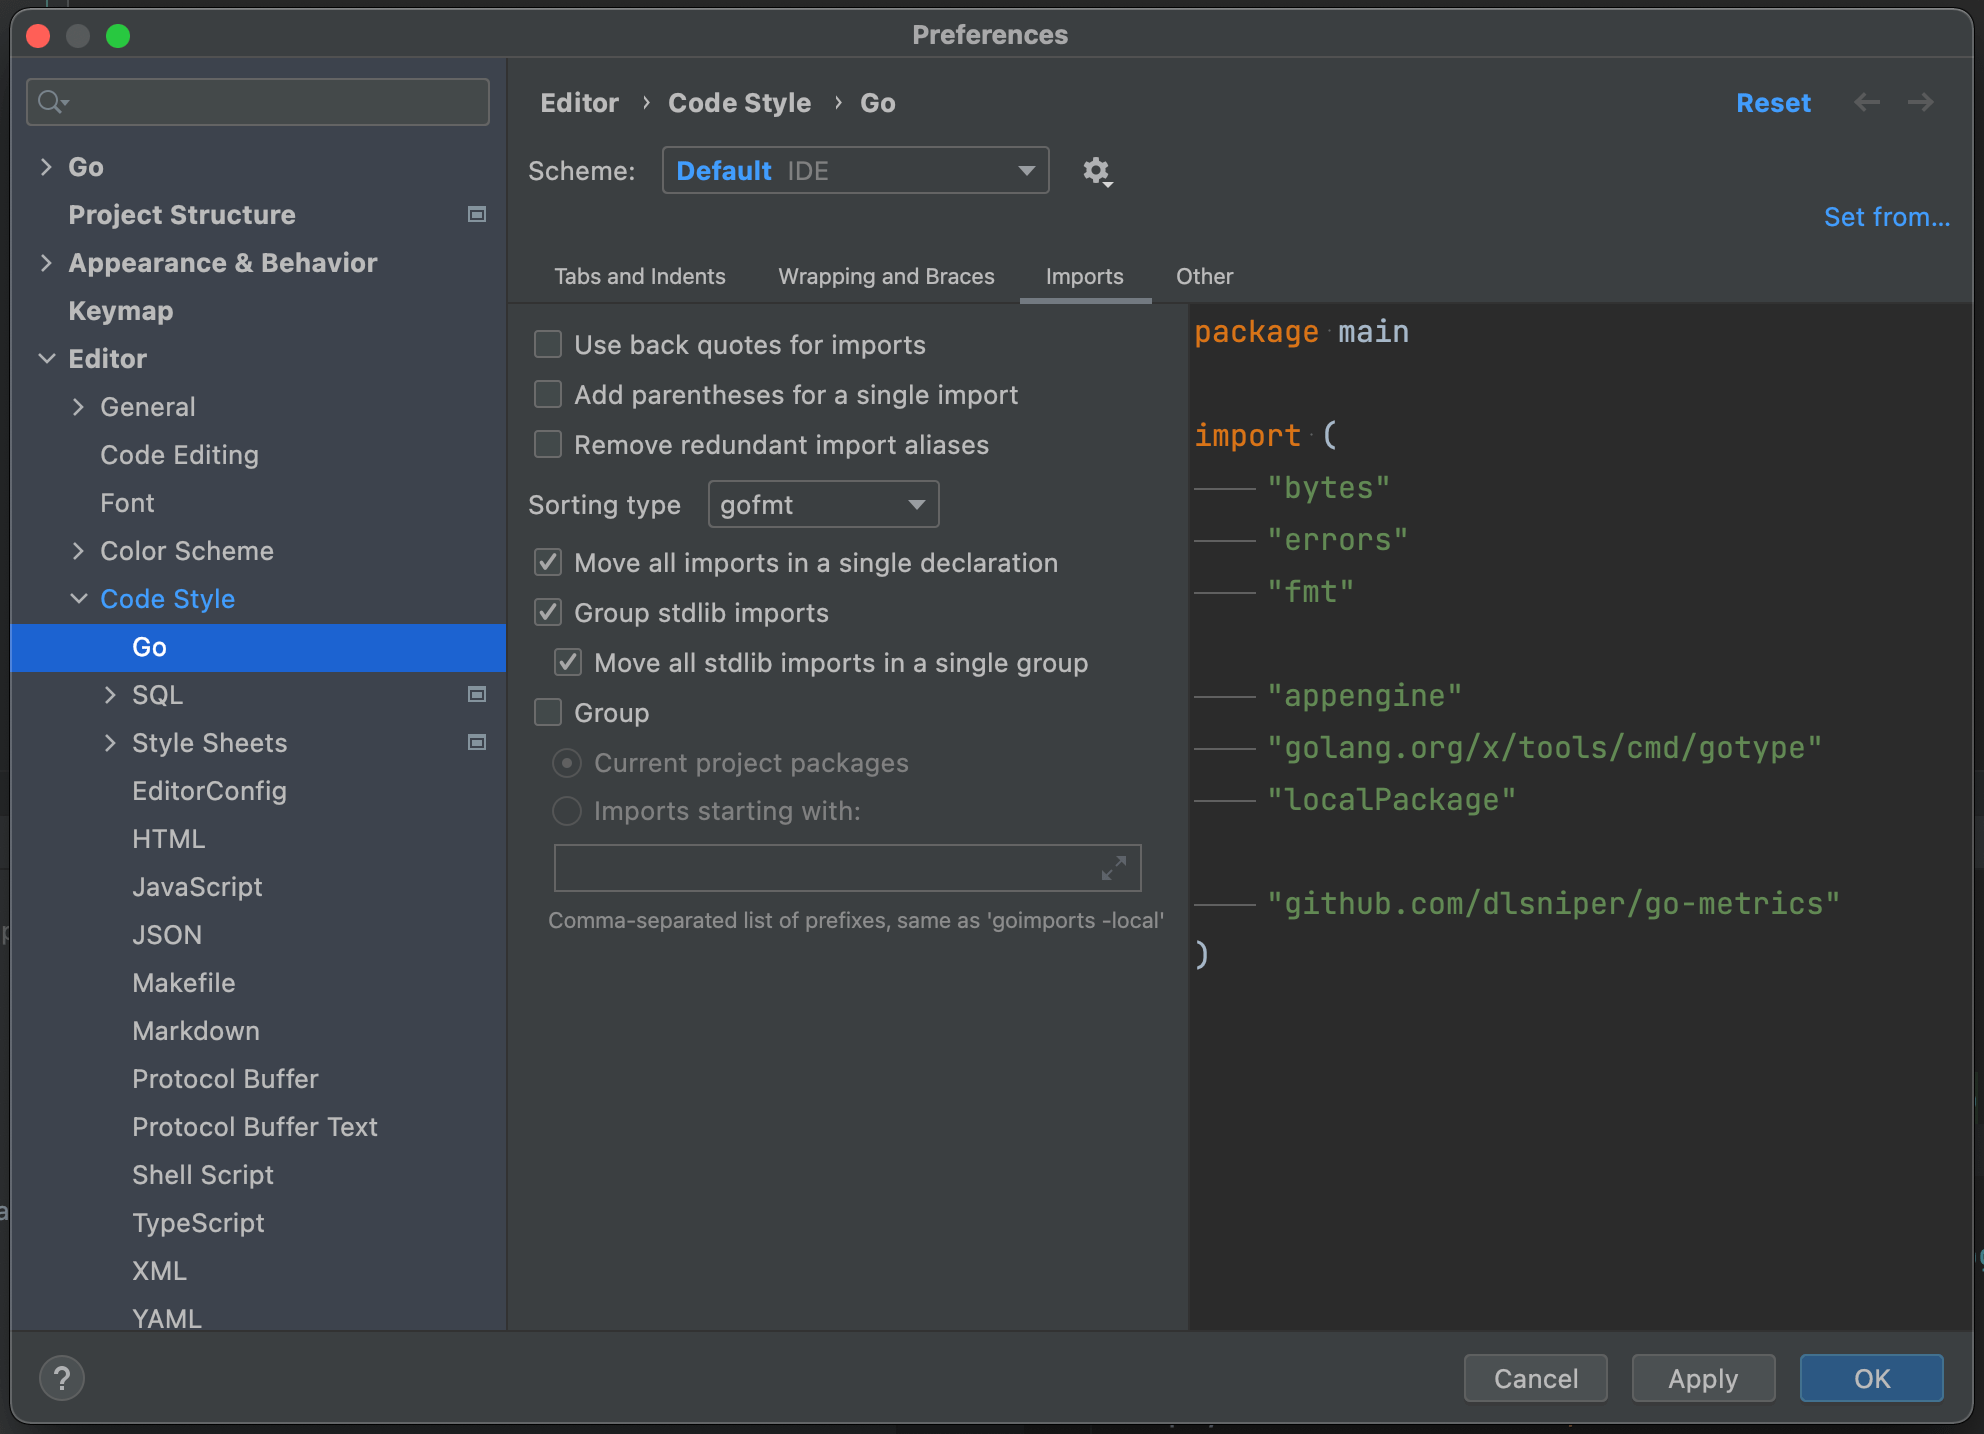The height and width of the screenshot is (1434, 1984).
Task: Switch to Wrapping and Braces tab
Action: [x=886, y=276]
